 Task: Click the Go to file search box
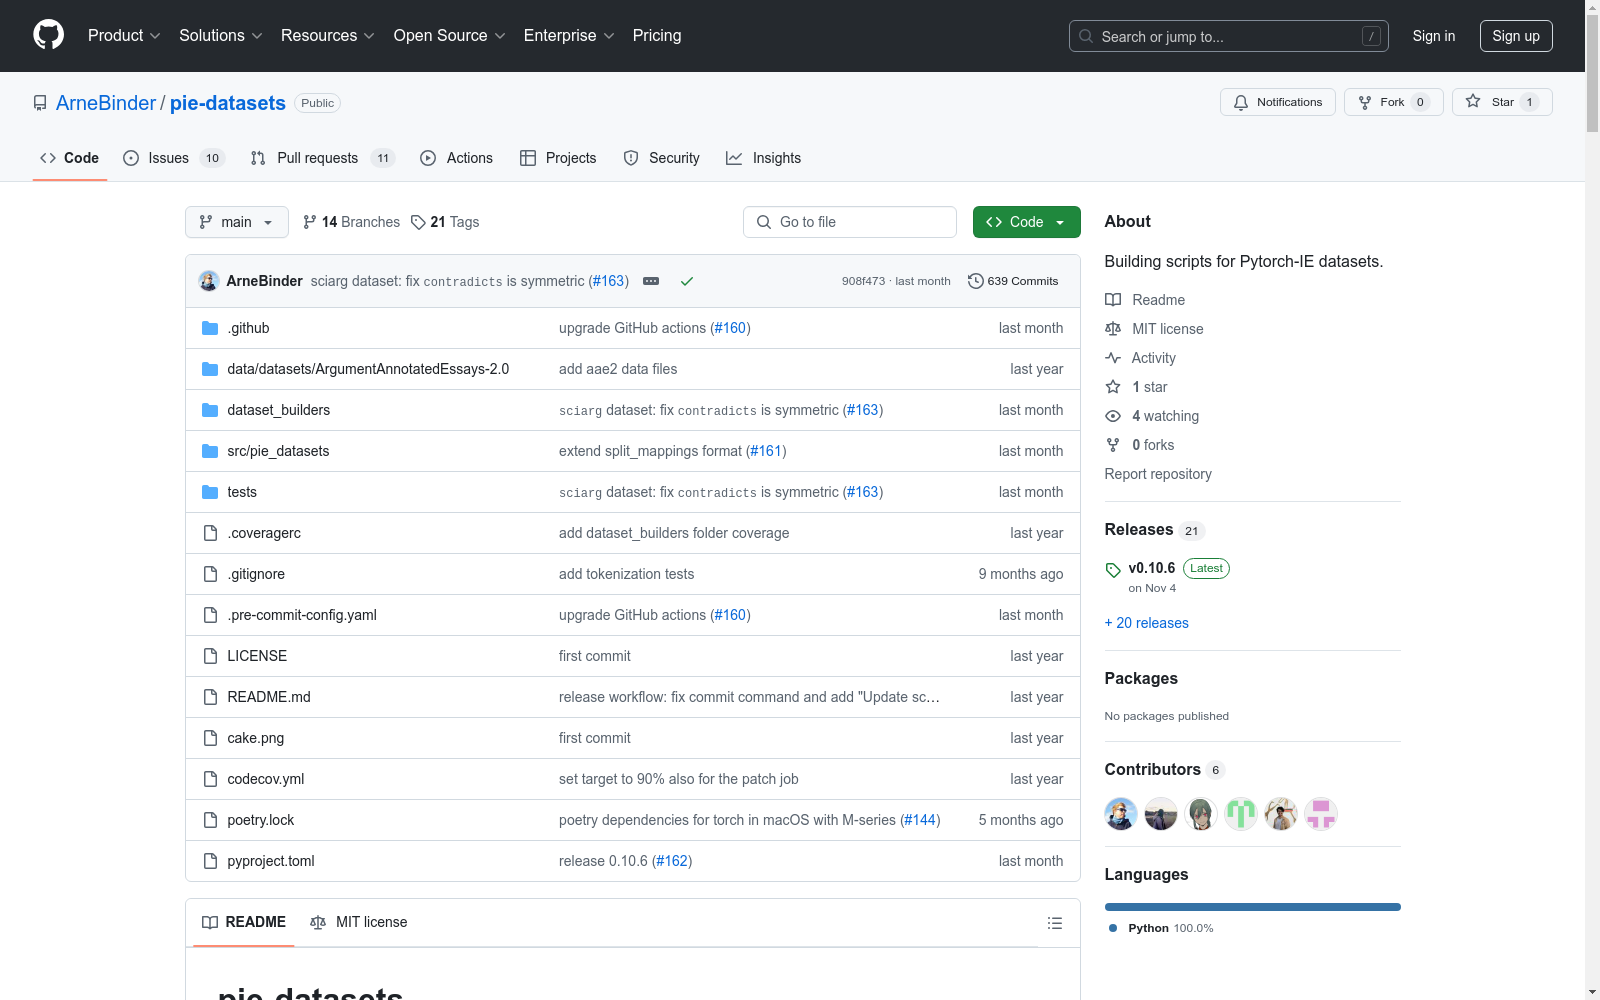[x=850, y=222]
